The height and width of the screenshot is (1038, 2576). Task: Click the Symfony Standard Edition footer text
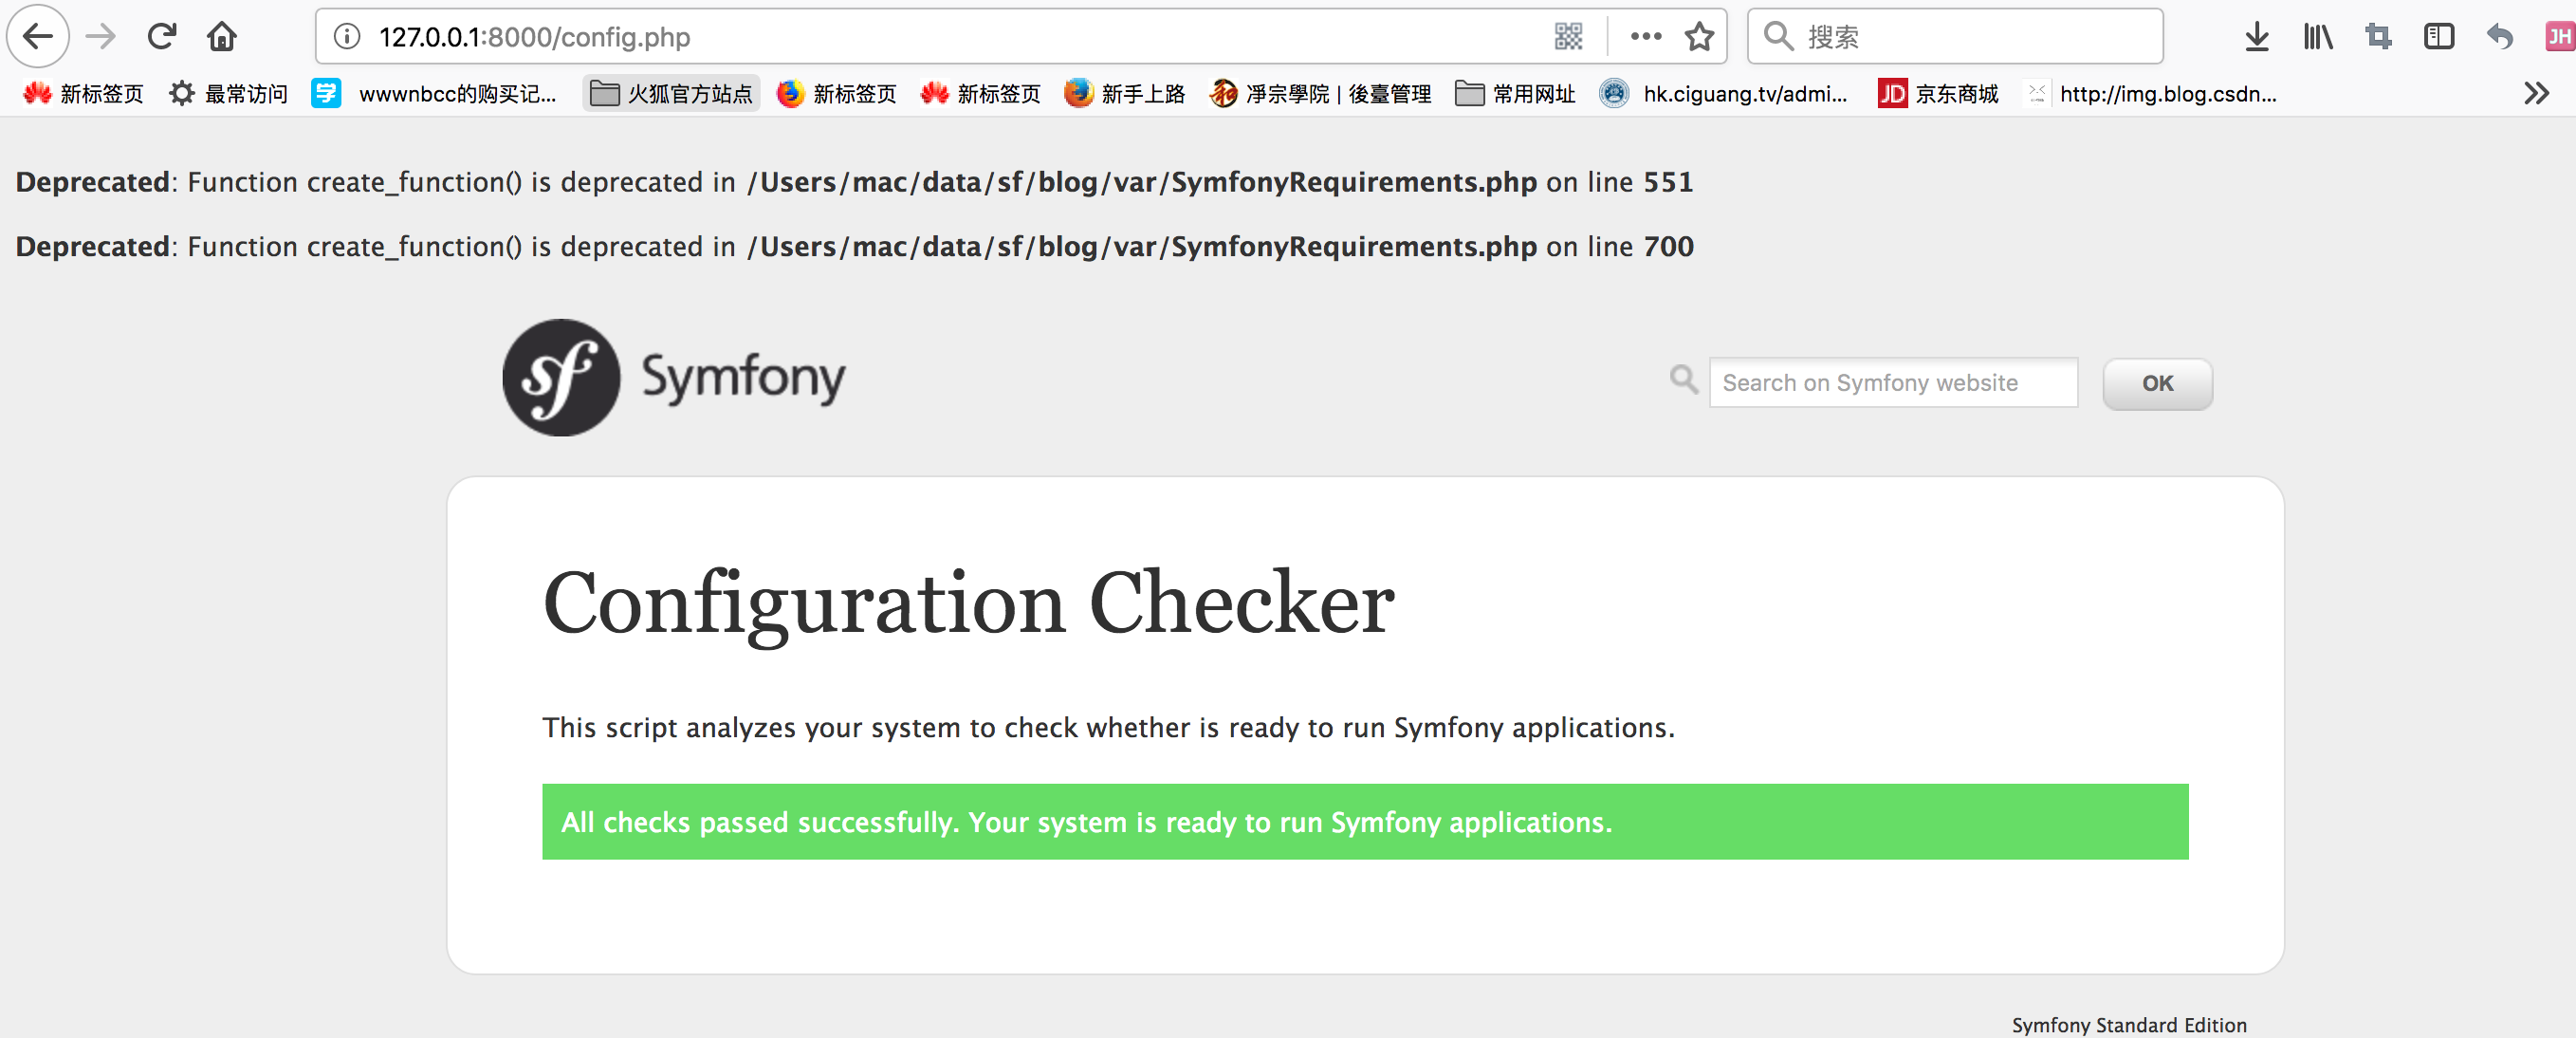pos(2129,1025)
